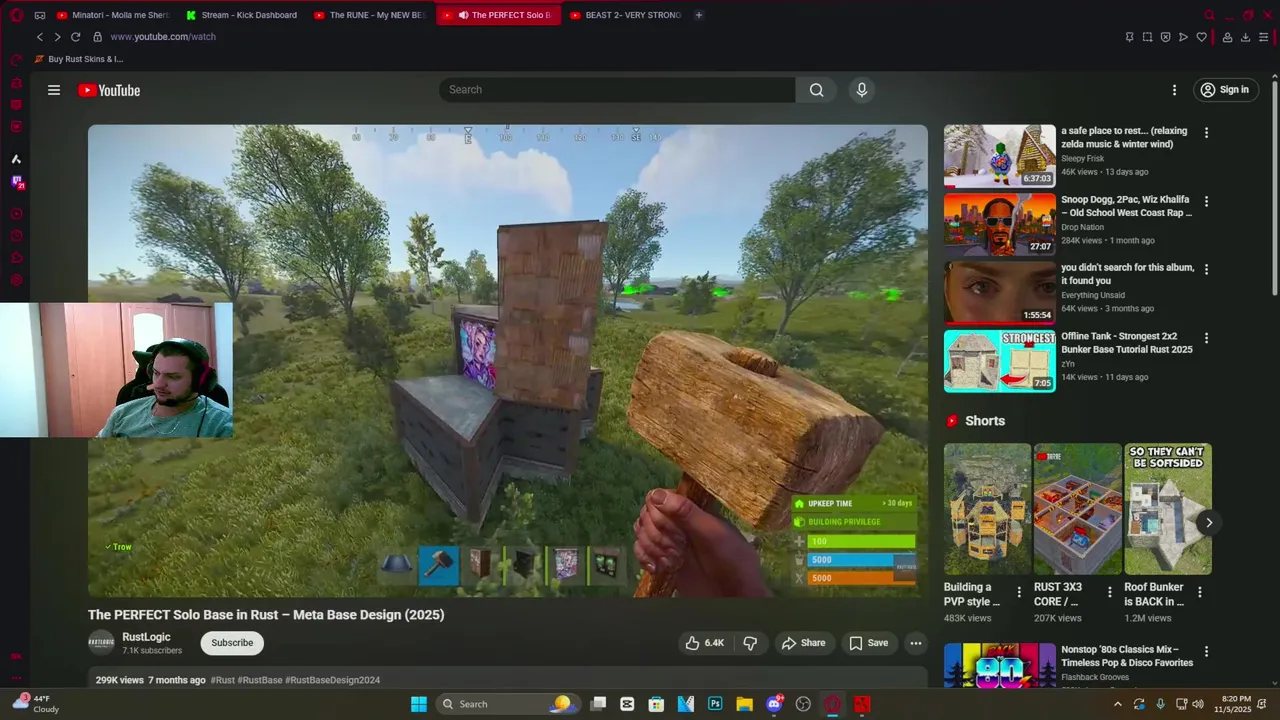Bookmark page with the heart icon
Screen dimensions: 1280x720
coord(1201,37)
